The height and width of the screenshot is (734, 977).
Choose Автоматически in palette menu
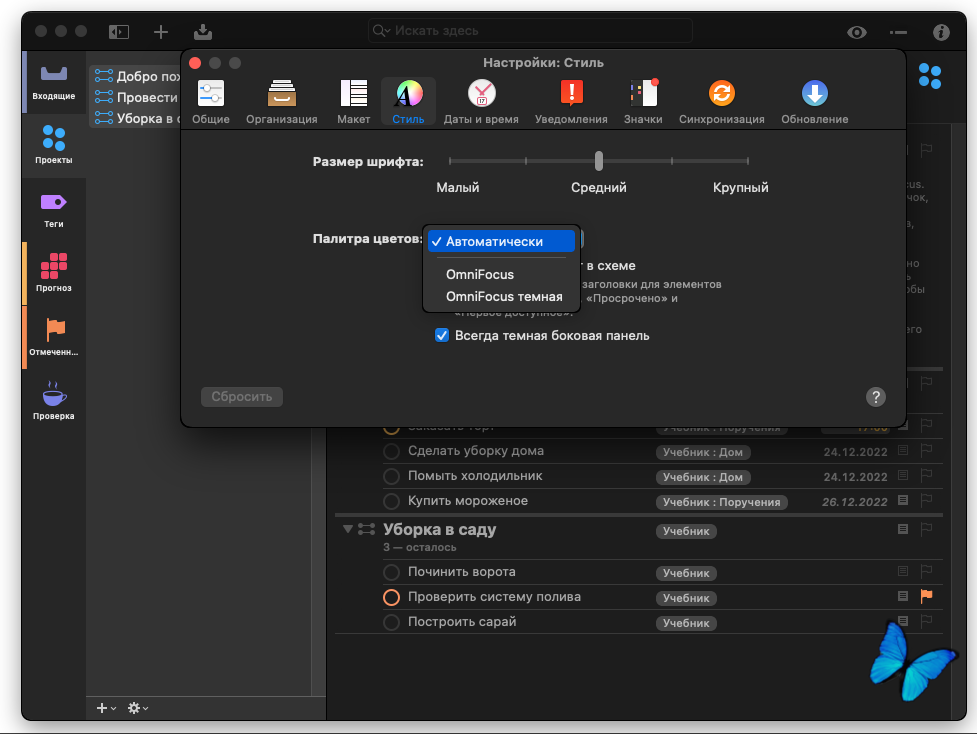pyautogui.click(x=501, y=242)
